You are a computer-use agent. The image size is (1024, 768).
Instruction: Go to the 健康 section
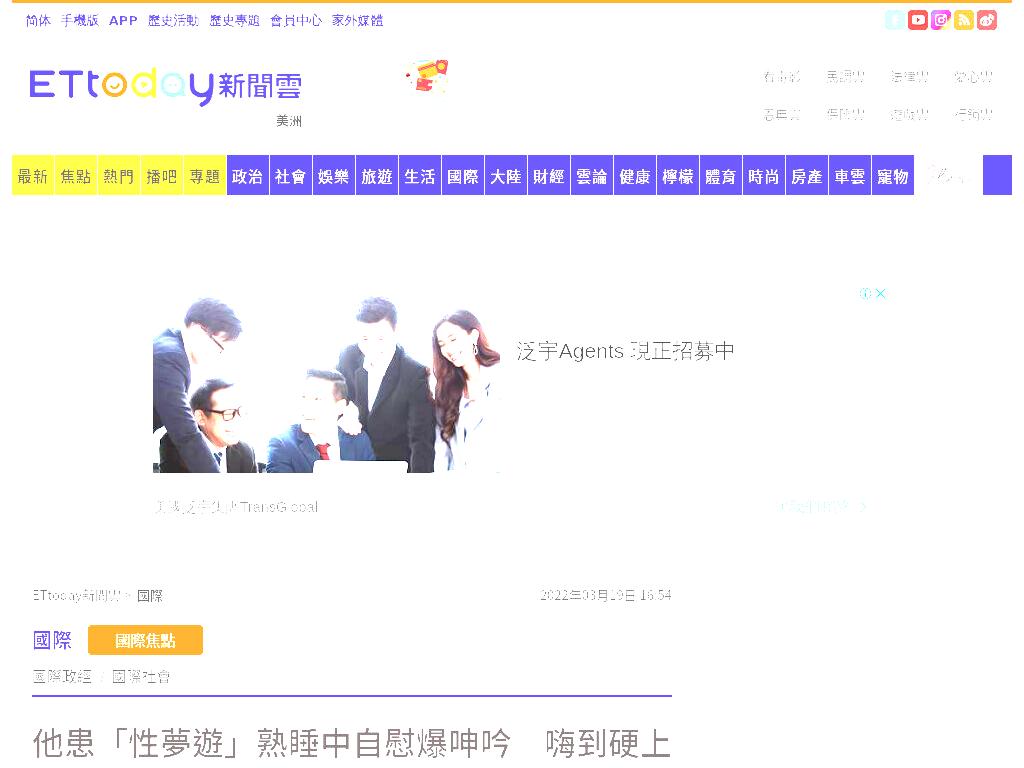[635, 176]
